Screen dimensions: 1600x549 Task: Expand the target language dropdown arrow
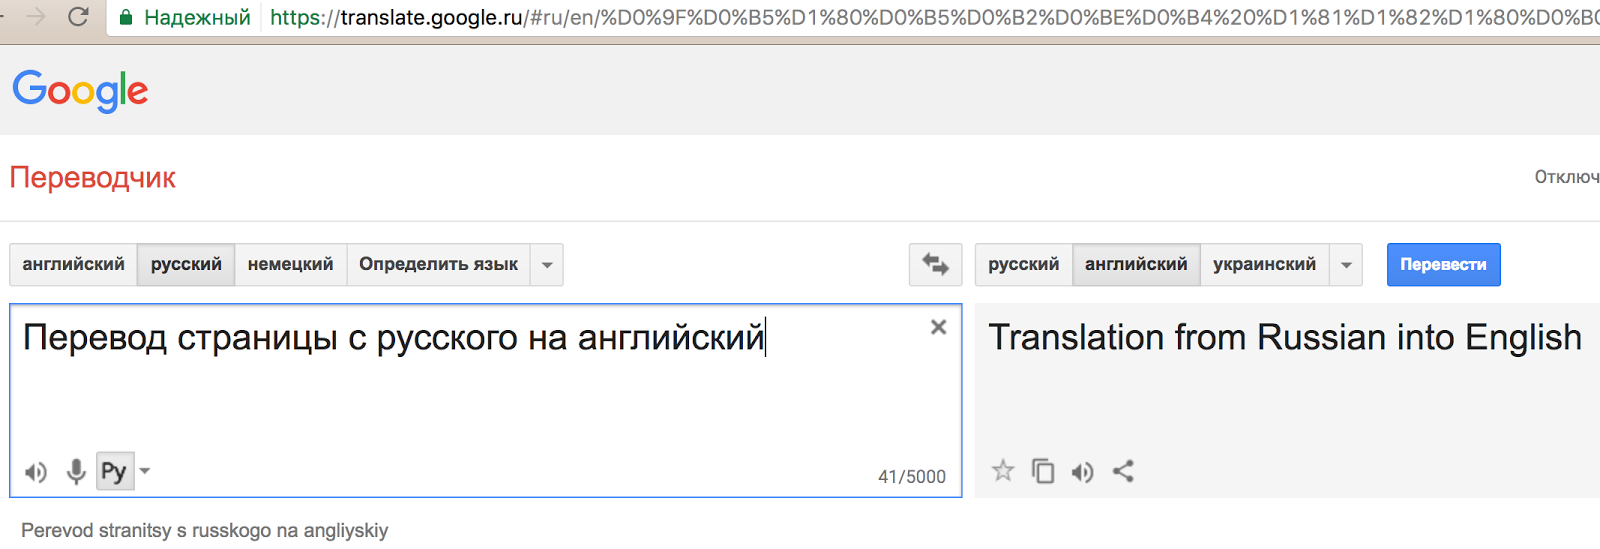(x=1346, y=265)
